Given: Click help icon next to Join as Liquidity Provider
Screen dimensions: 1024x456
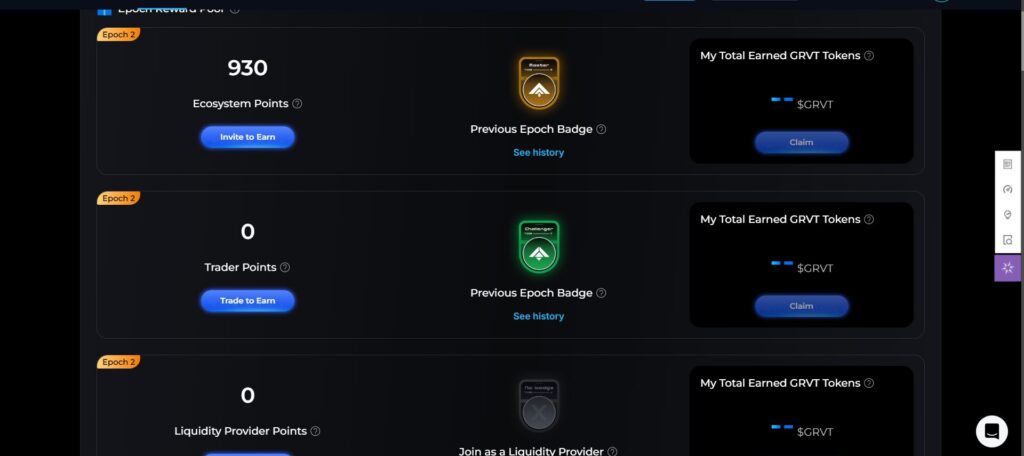Looking at the screenshot, I should coord(612,451).
